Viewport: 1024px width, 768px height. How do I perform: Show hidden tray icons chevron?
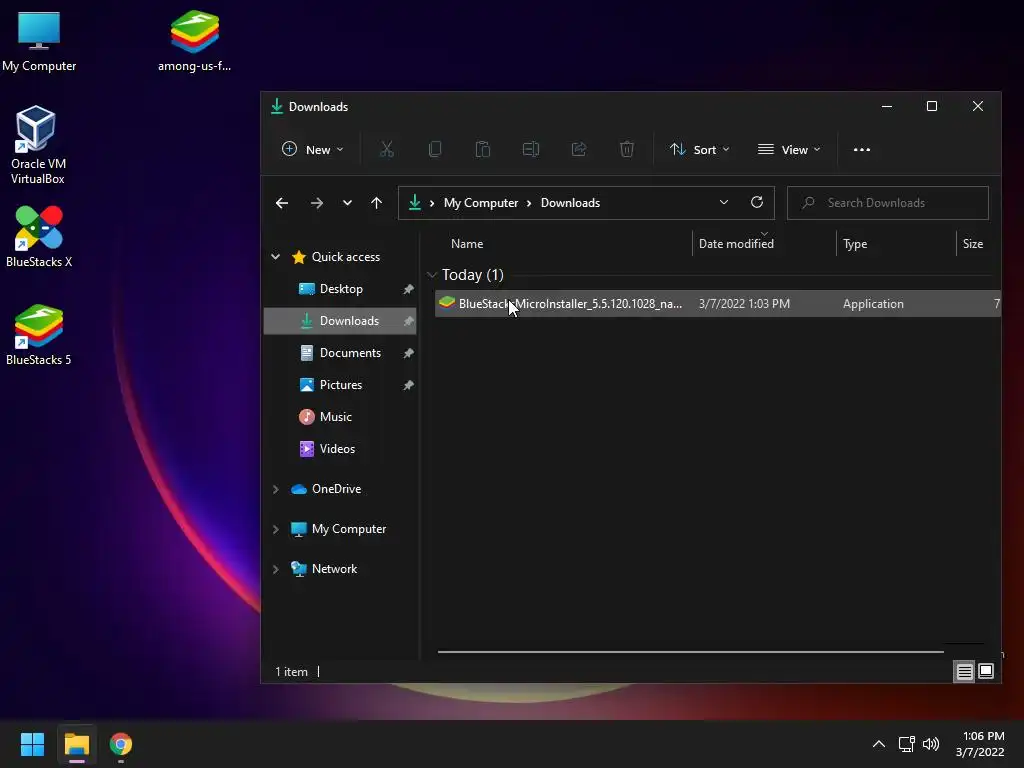[x=879, y=744]
